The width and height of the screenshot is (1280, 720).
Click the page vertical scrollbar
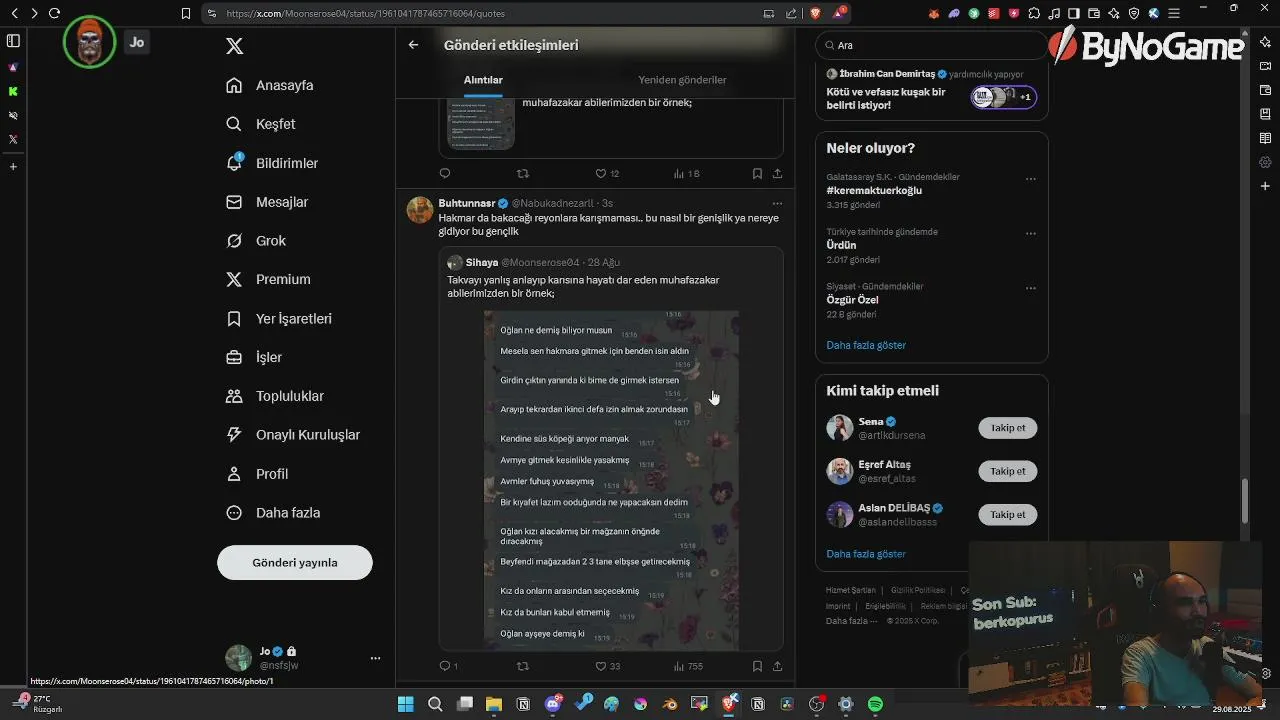[x=1245, y=500]
